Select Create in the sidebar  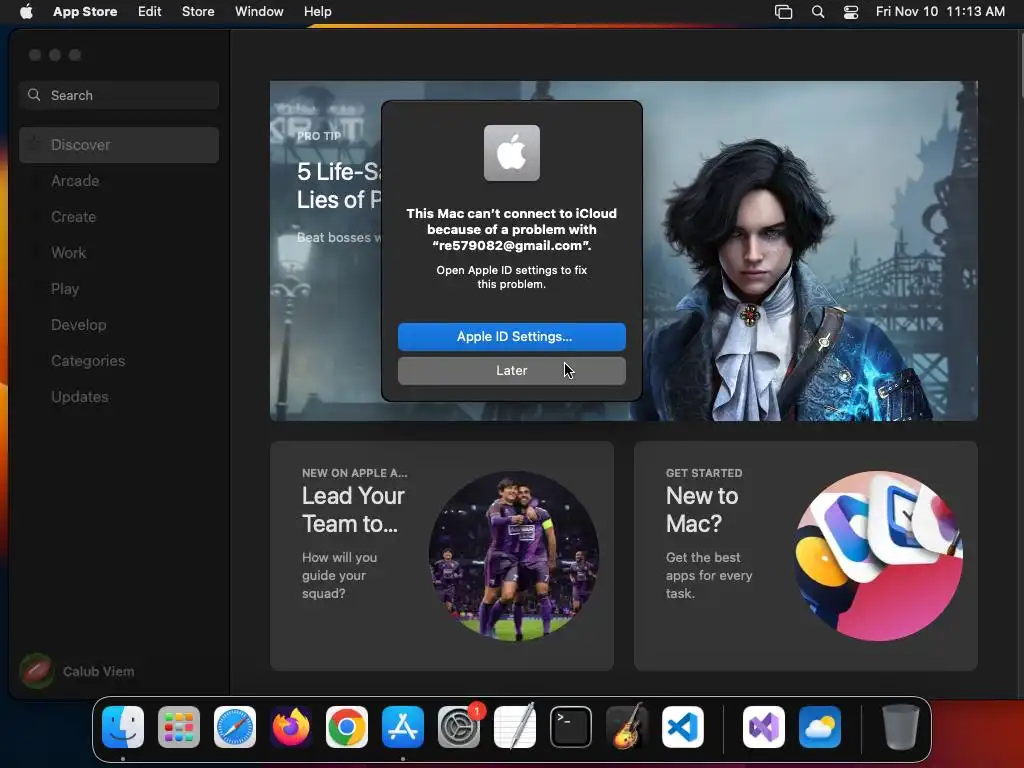tap(119, 217)
